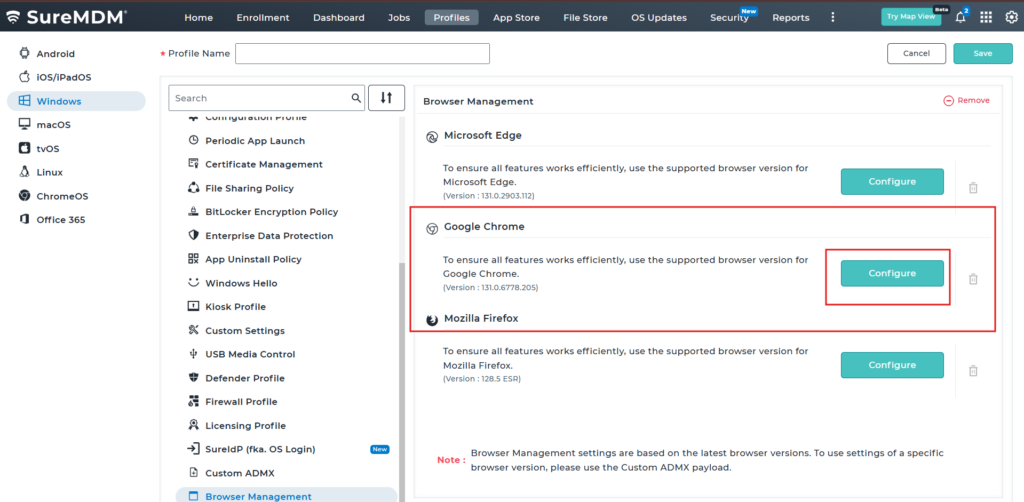Image resolution: width=1024 pixels, height=502 pixels.
Task: Click the payload list vertical scrollbar
Action: tap(402, 382)
